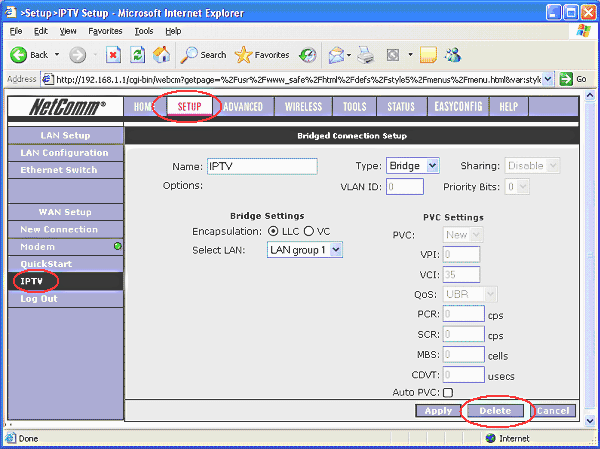Open Favorites with the star icon
The width and height of the screenshot is (600, 449).
coord(243,55)
